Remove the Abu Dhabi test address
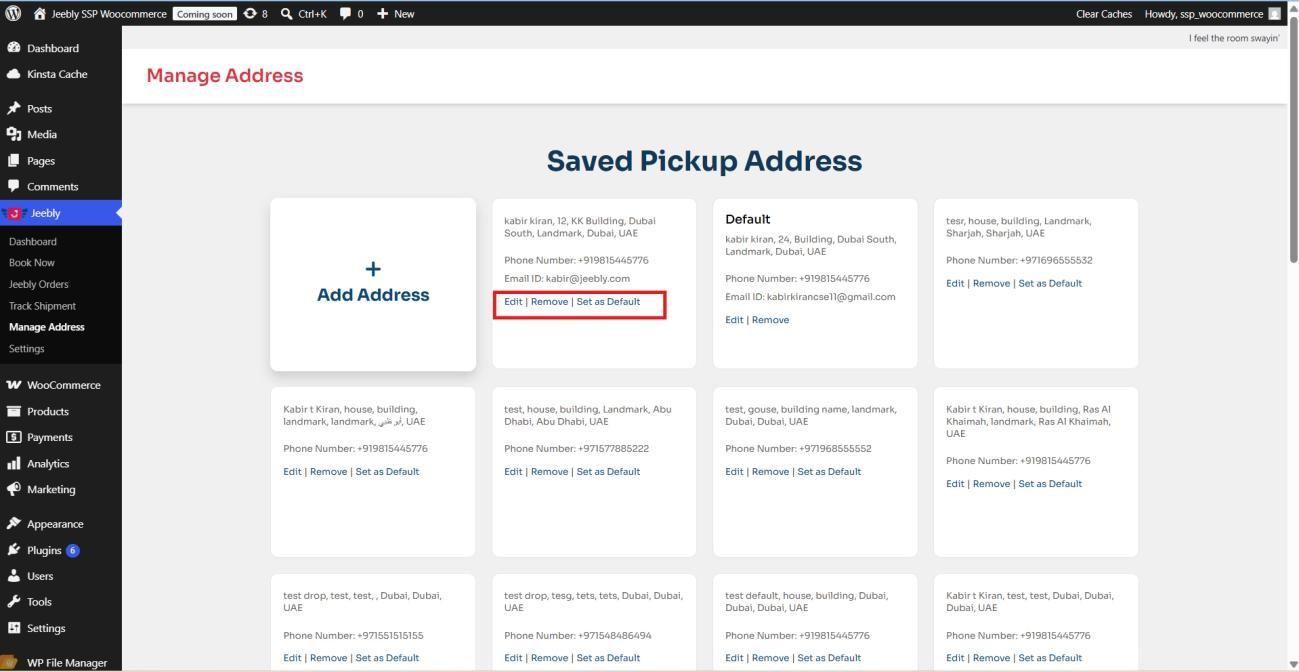 (x=549, y=472)
